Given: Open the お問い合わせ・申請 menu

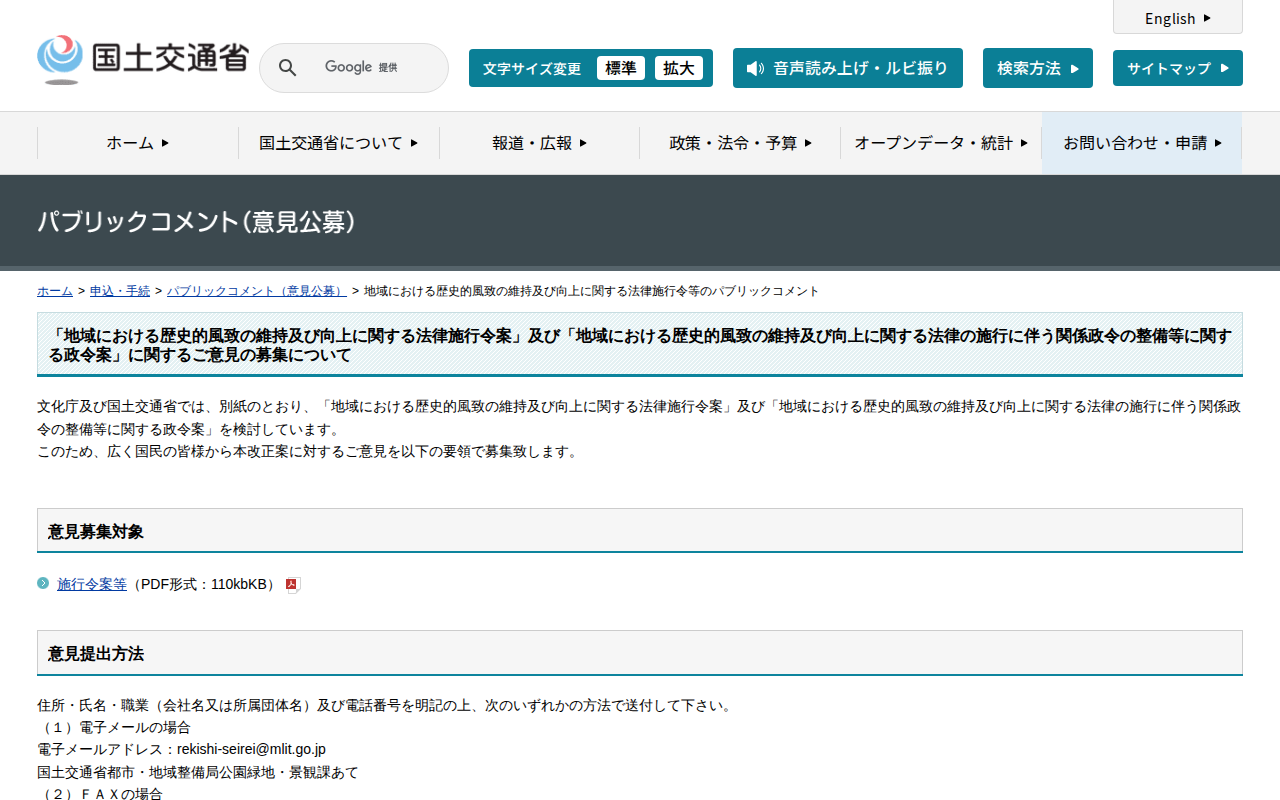Looking at the screenshot, I should click(1142, 143).
